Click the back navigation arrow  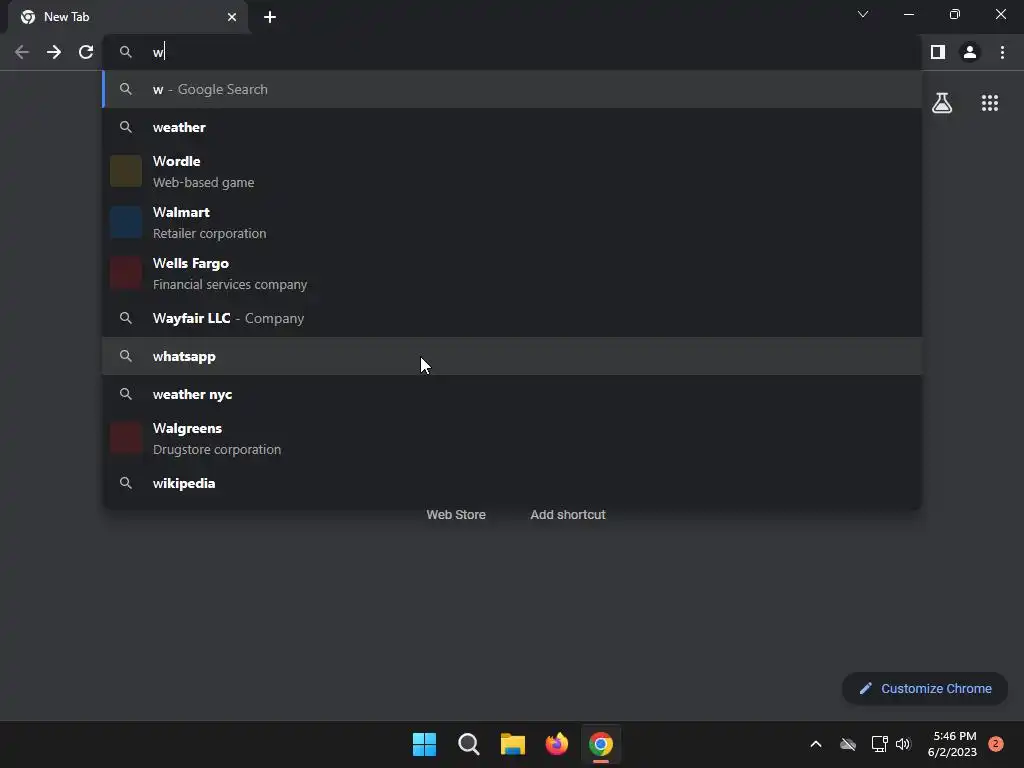coord(22,52)
